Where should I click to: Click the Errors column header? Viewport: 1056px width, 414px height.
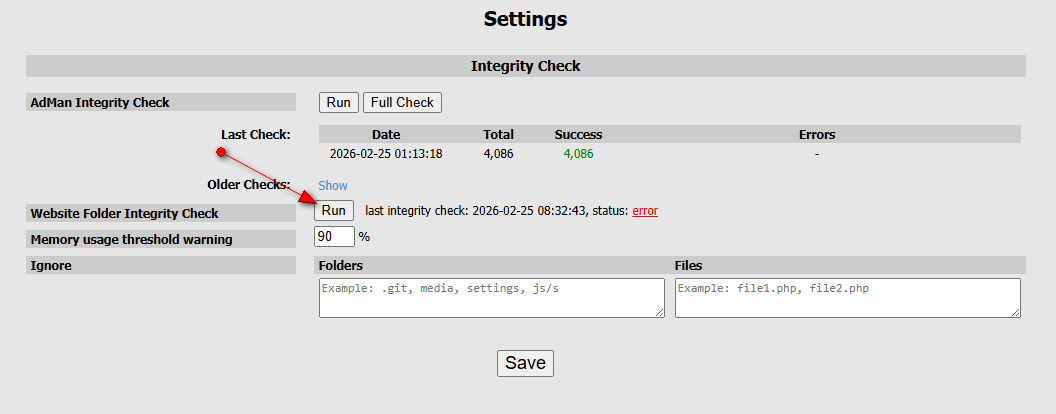click(817, 134)
